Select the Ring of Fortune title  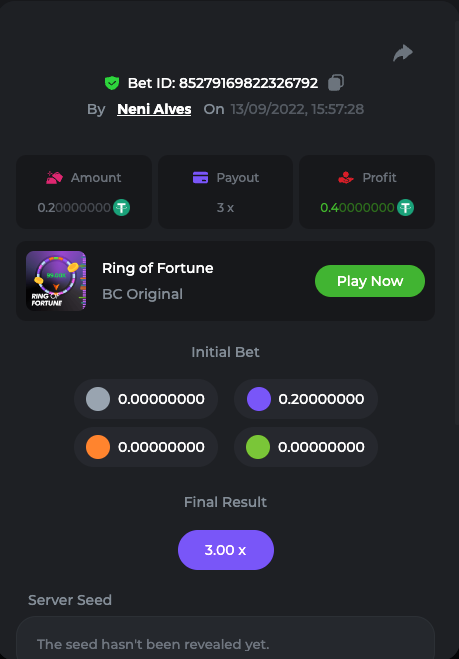(x=158, y=268)
